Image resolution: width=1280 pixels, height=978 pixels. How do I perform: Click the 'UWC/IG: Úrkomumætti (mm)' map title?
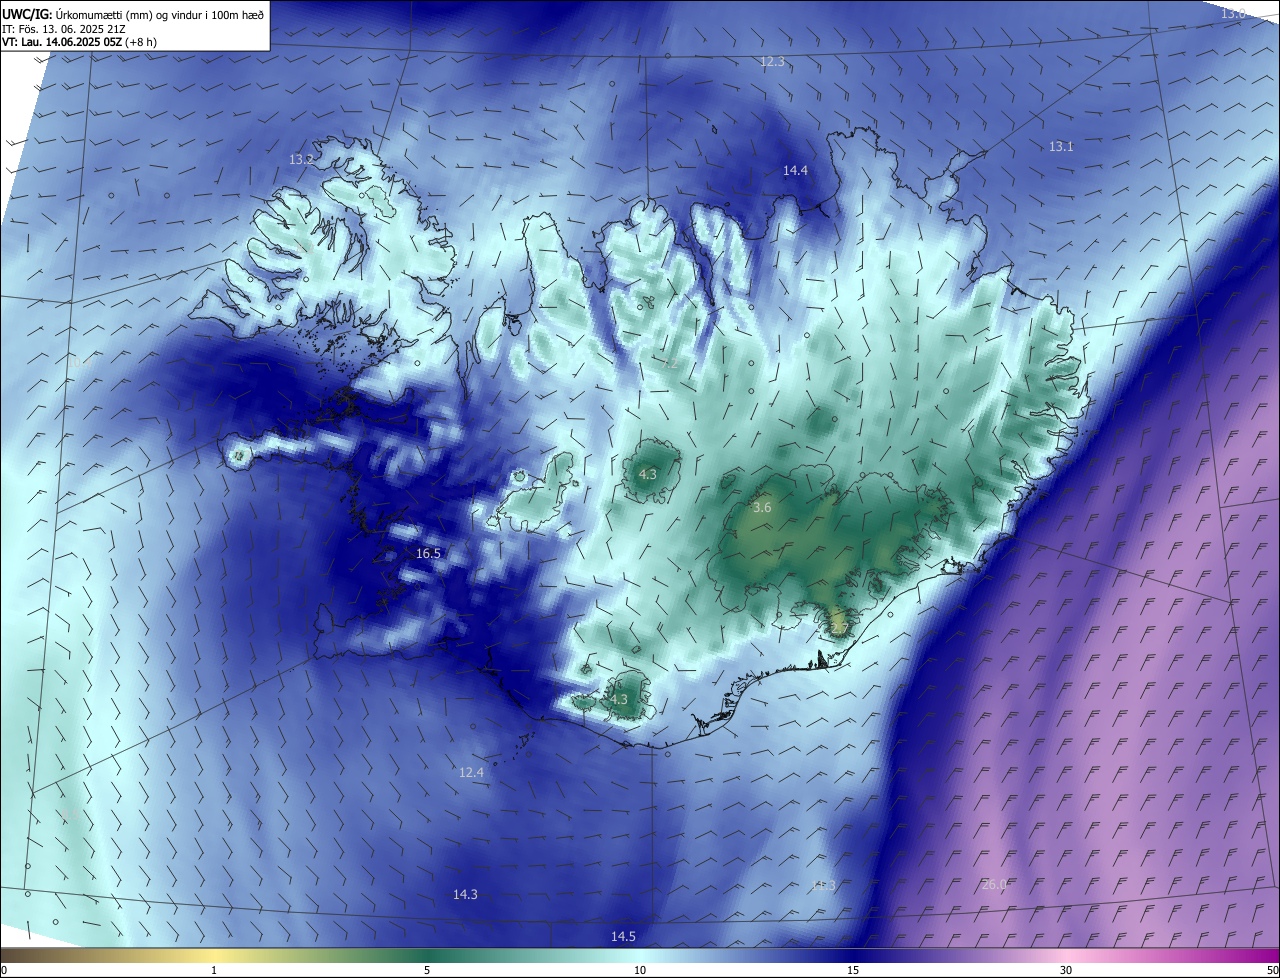pyautogui.click(x=132, y=13)
